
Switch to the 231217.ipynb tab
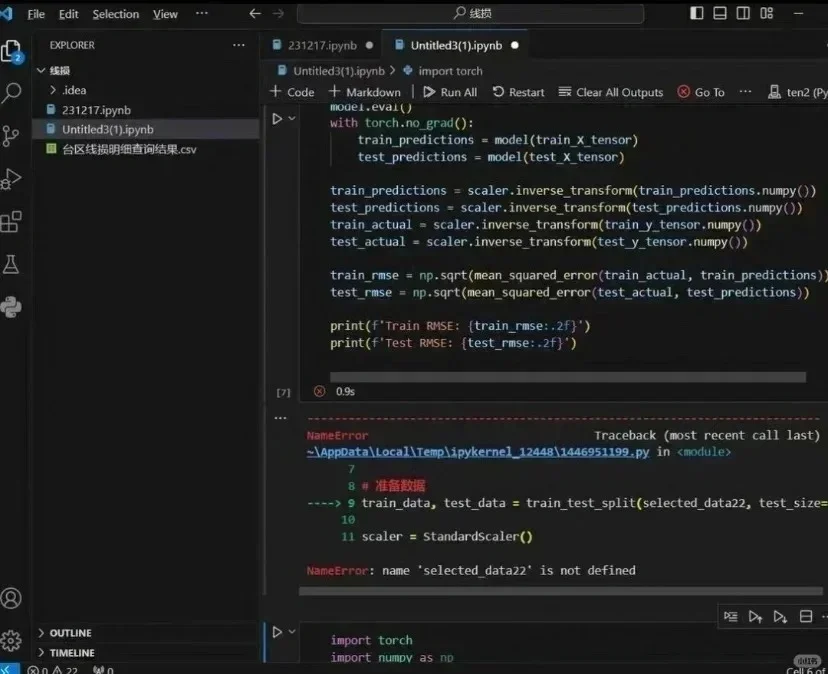322,45
